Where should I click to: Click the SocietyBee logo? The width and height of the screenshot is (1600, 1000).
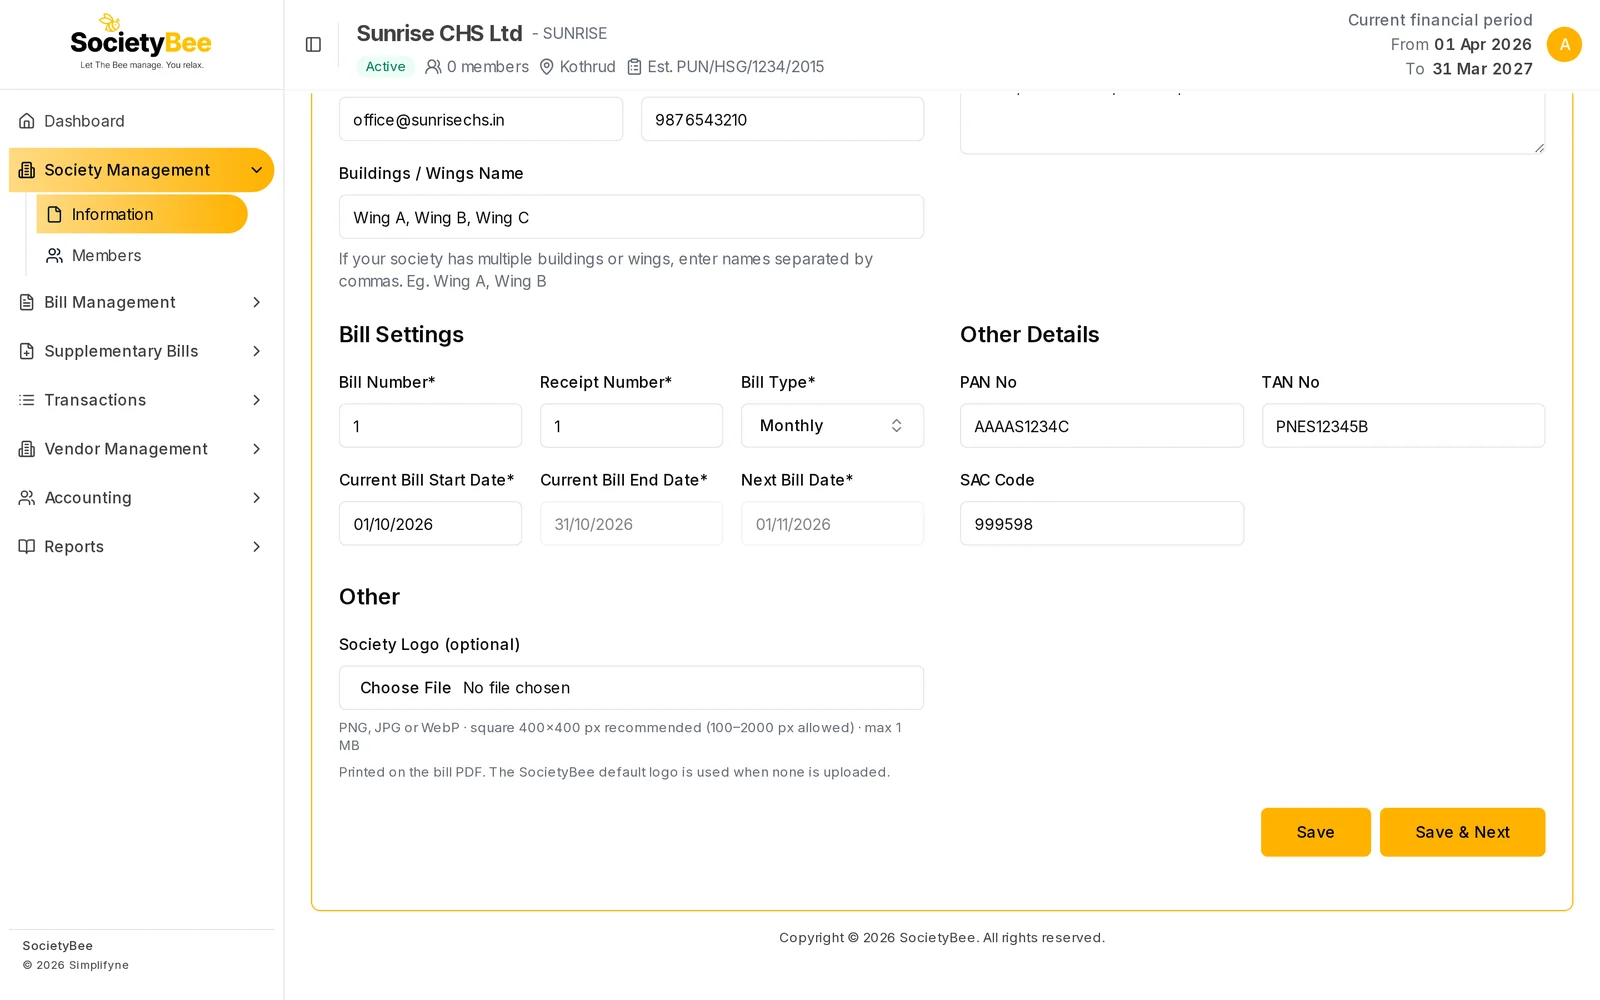pyautogui.click(x=141, y=42)
